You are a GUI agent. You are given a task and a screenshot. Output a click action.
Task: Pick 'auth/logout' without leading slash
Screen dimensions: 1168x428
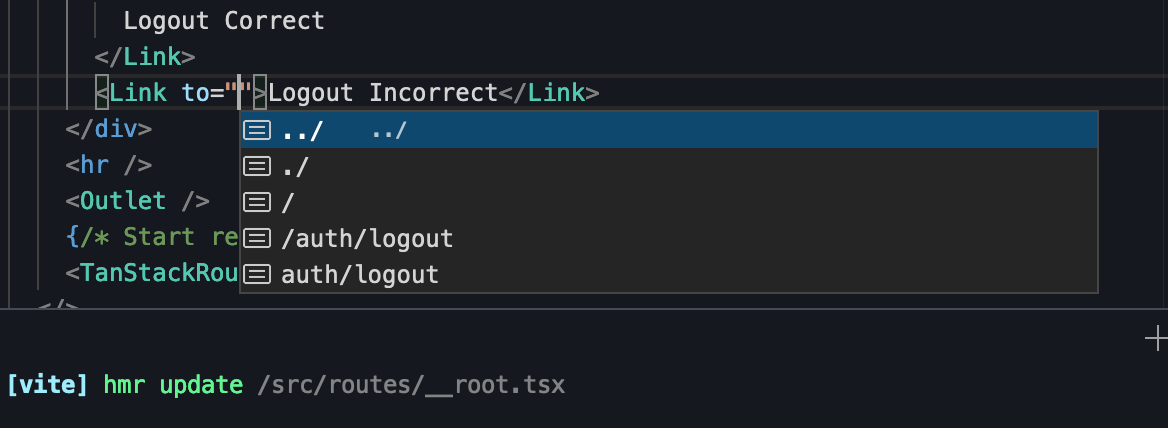668,274
